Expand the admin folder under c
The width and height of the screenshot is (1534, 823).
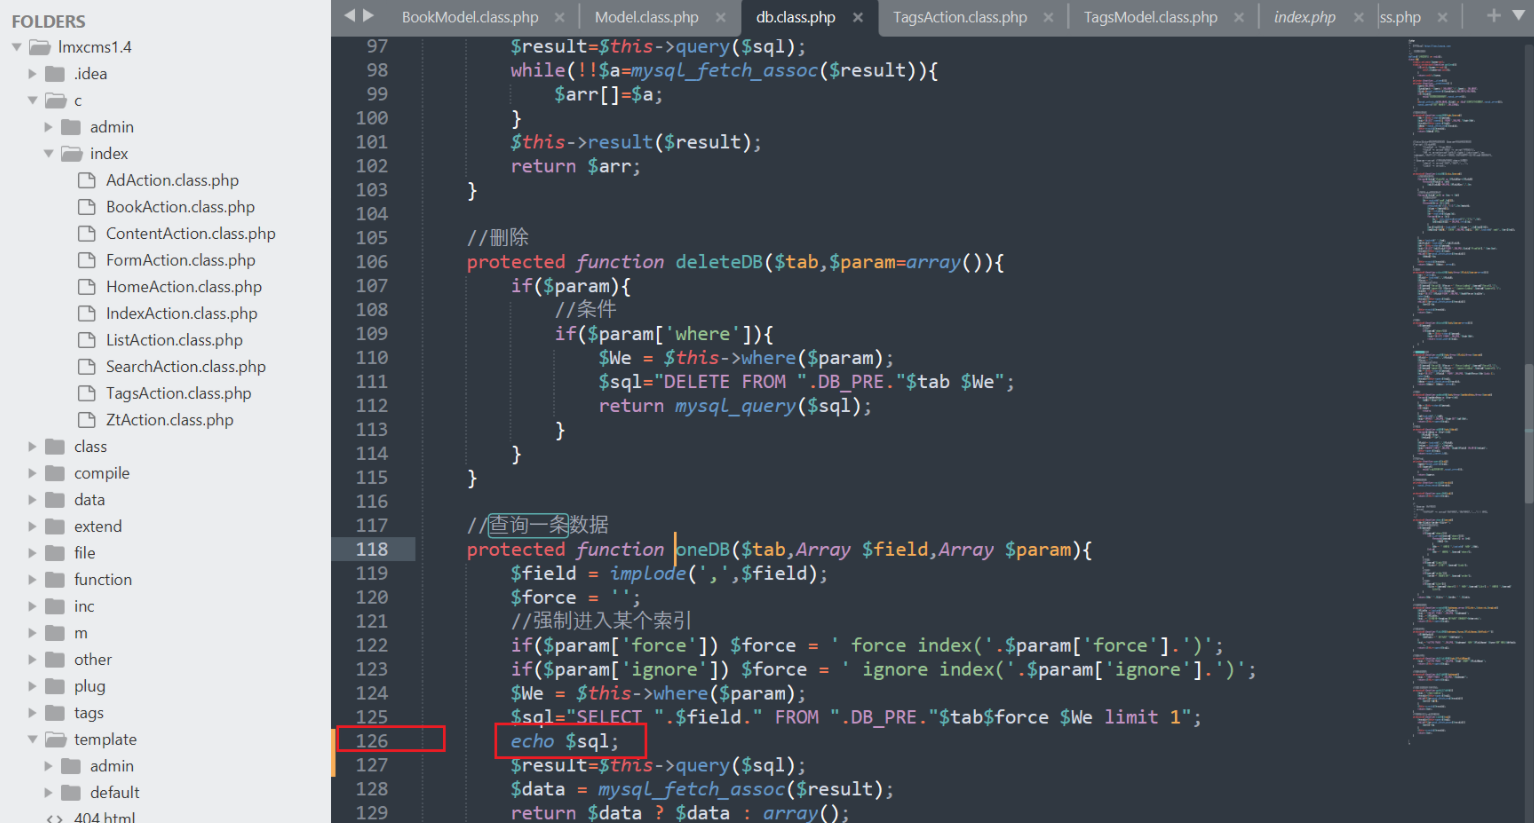click(48, 127)
